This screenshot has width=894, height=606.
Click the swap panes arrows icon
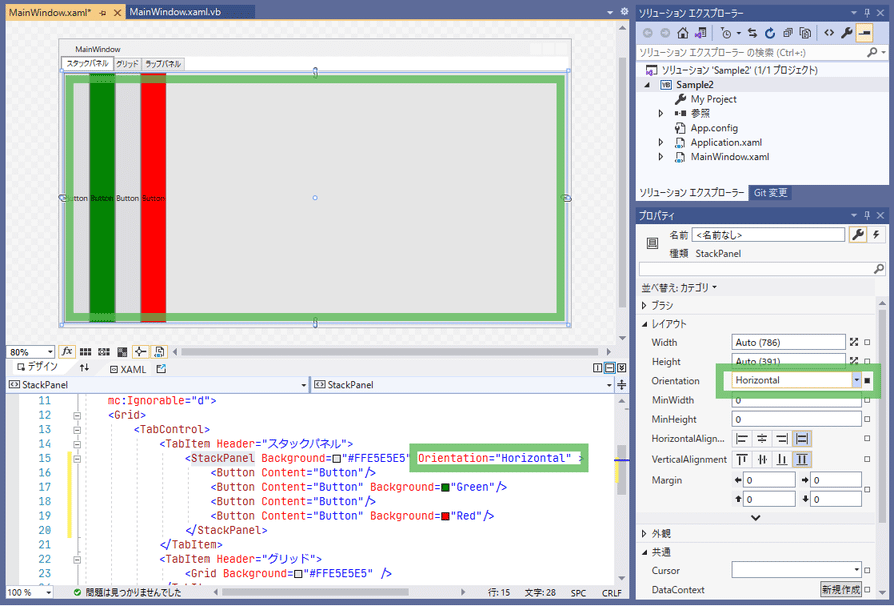pos(85,368)
